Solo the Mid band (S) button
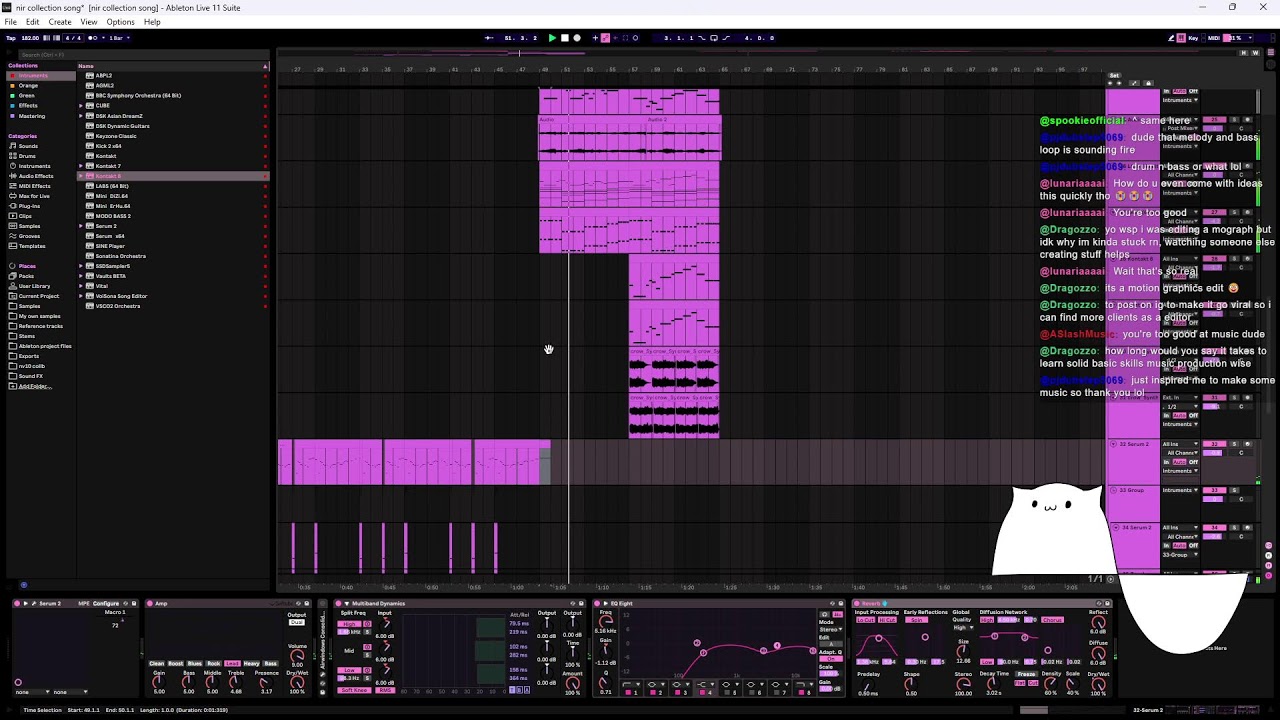 coord(367,655)
